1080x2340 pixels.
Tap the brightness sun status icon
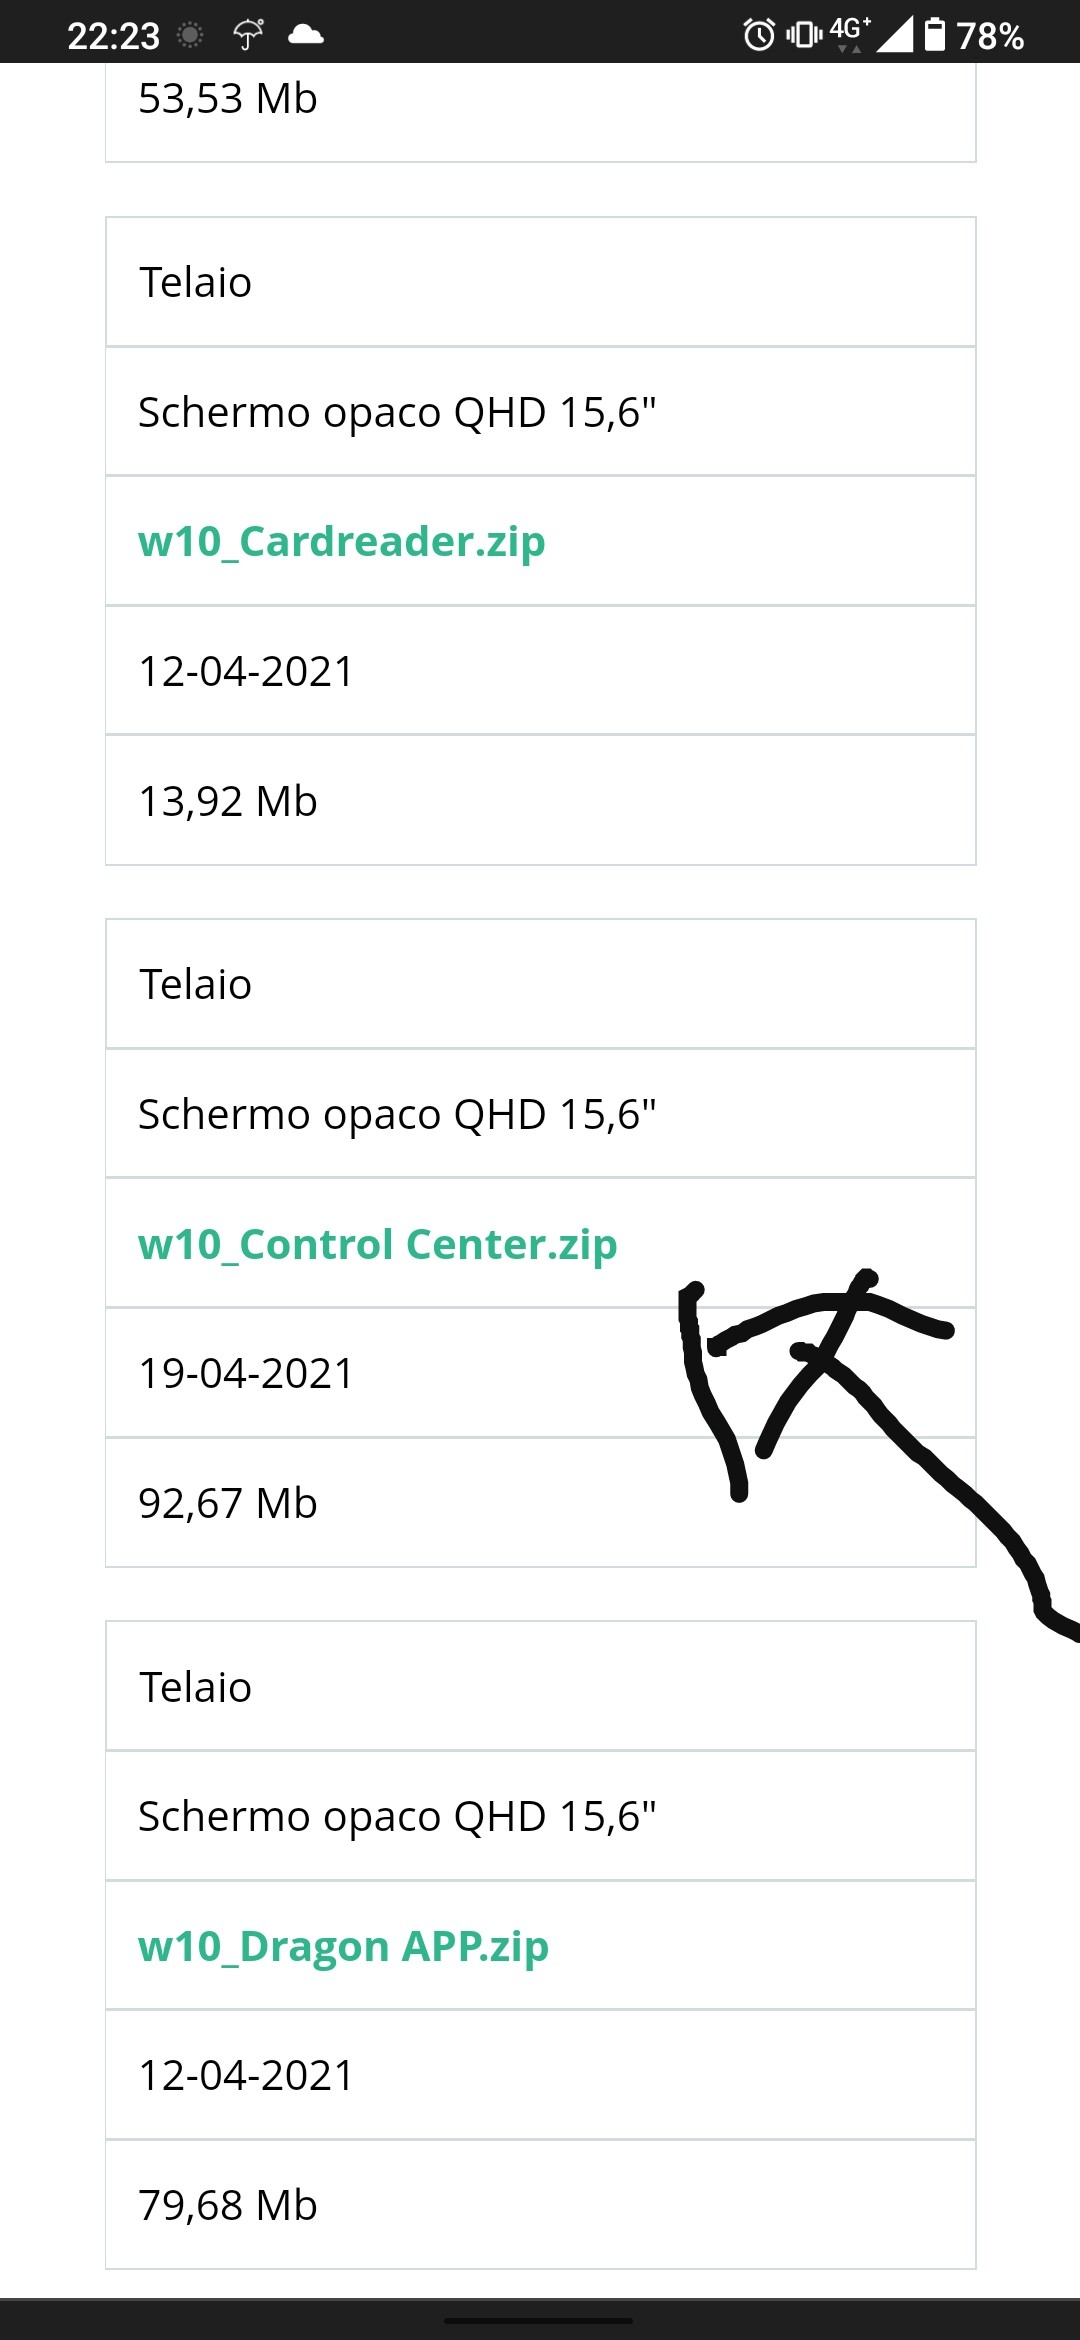pyautogui.click(x=190, y=35)
